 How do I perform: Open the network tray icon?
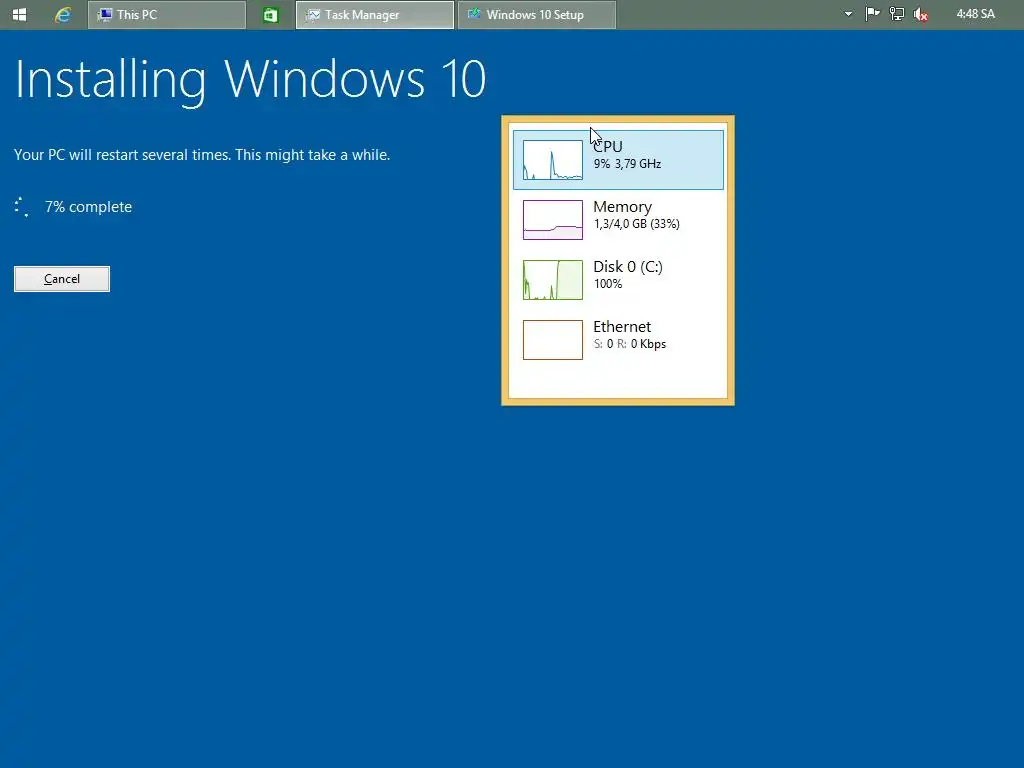[x=897, y=14]
